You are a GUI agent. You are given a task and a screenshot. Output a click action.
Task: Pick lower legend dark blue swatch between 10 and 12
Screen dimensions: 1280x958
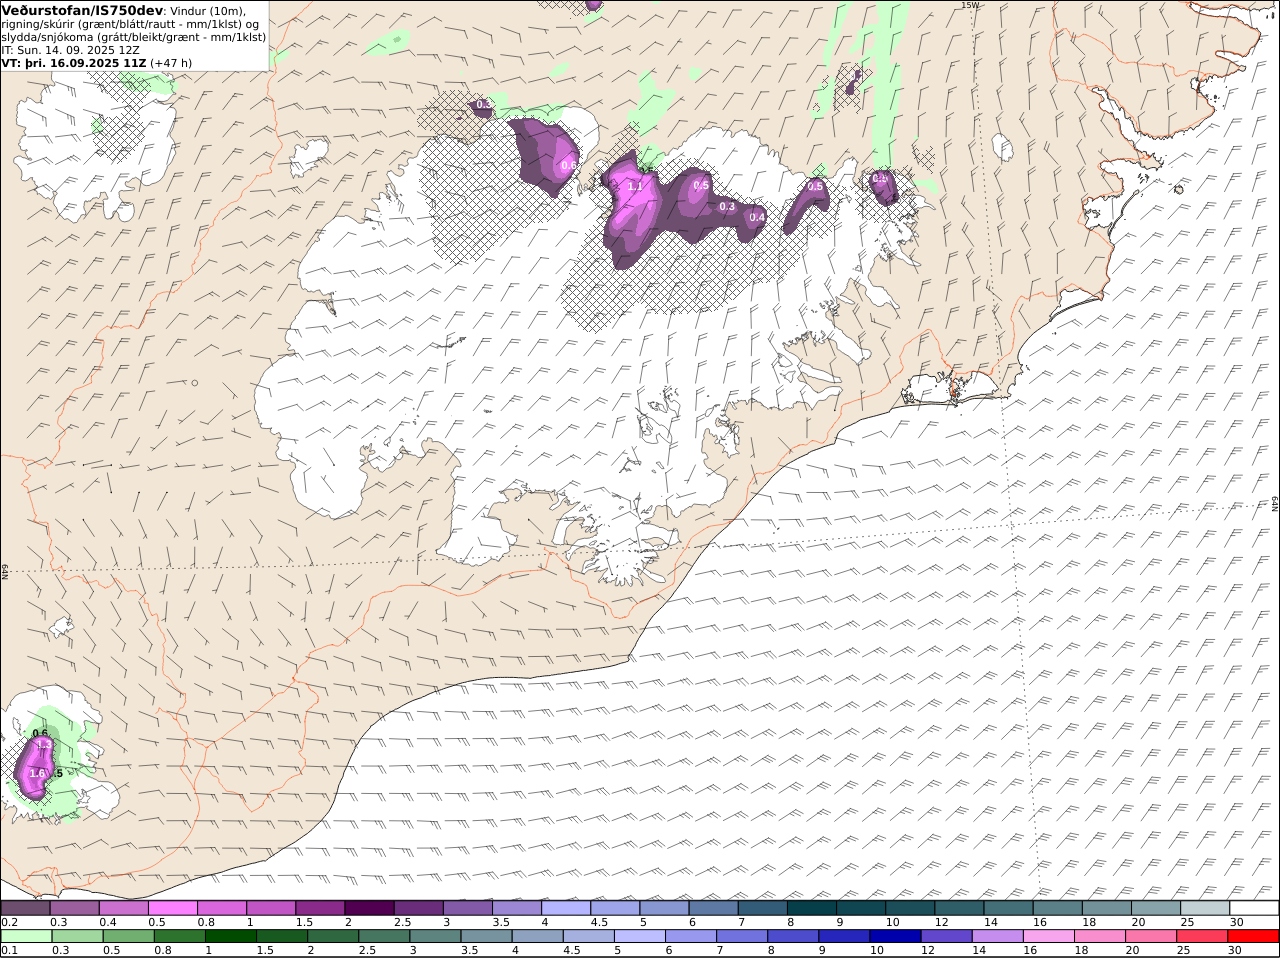click(x=897, y=937)
